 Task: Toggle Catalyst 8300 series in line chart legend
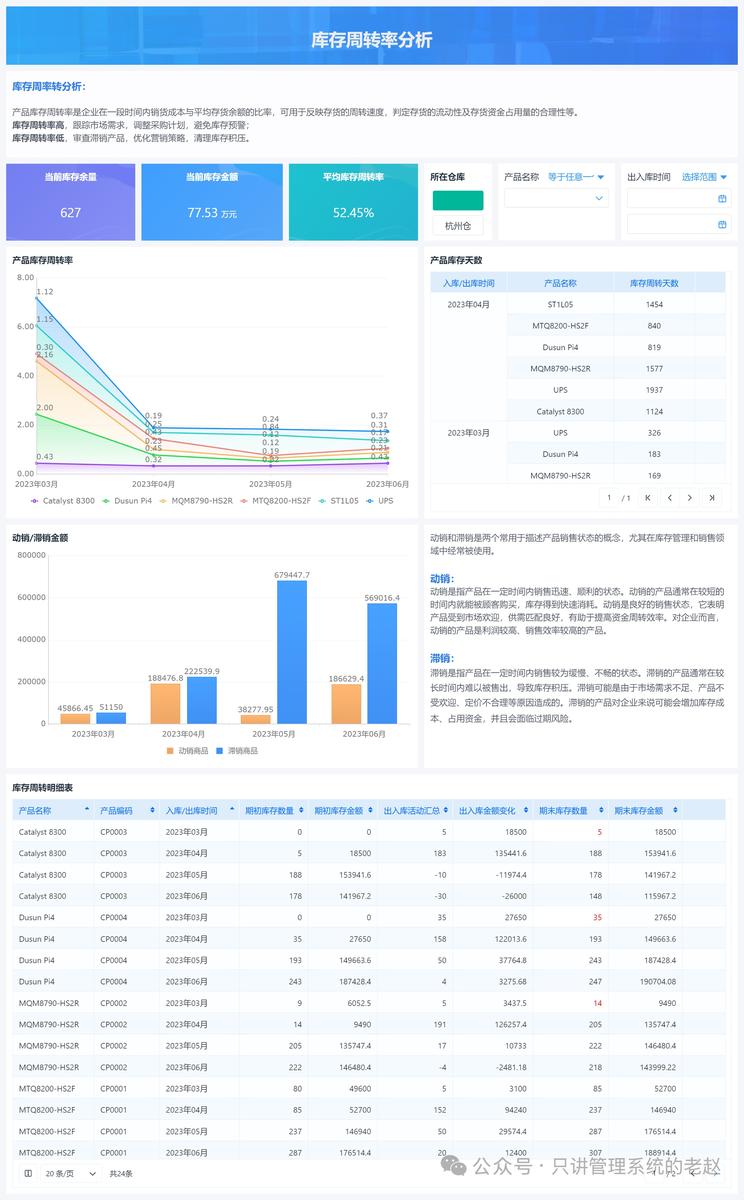63,500
